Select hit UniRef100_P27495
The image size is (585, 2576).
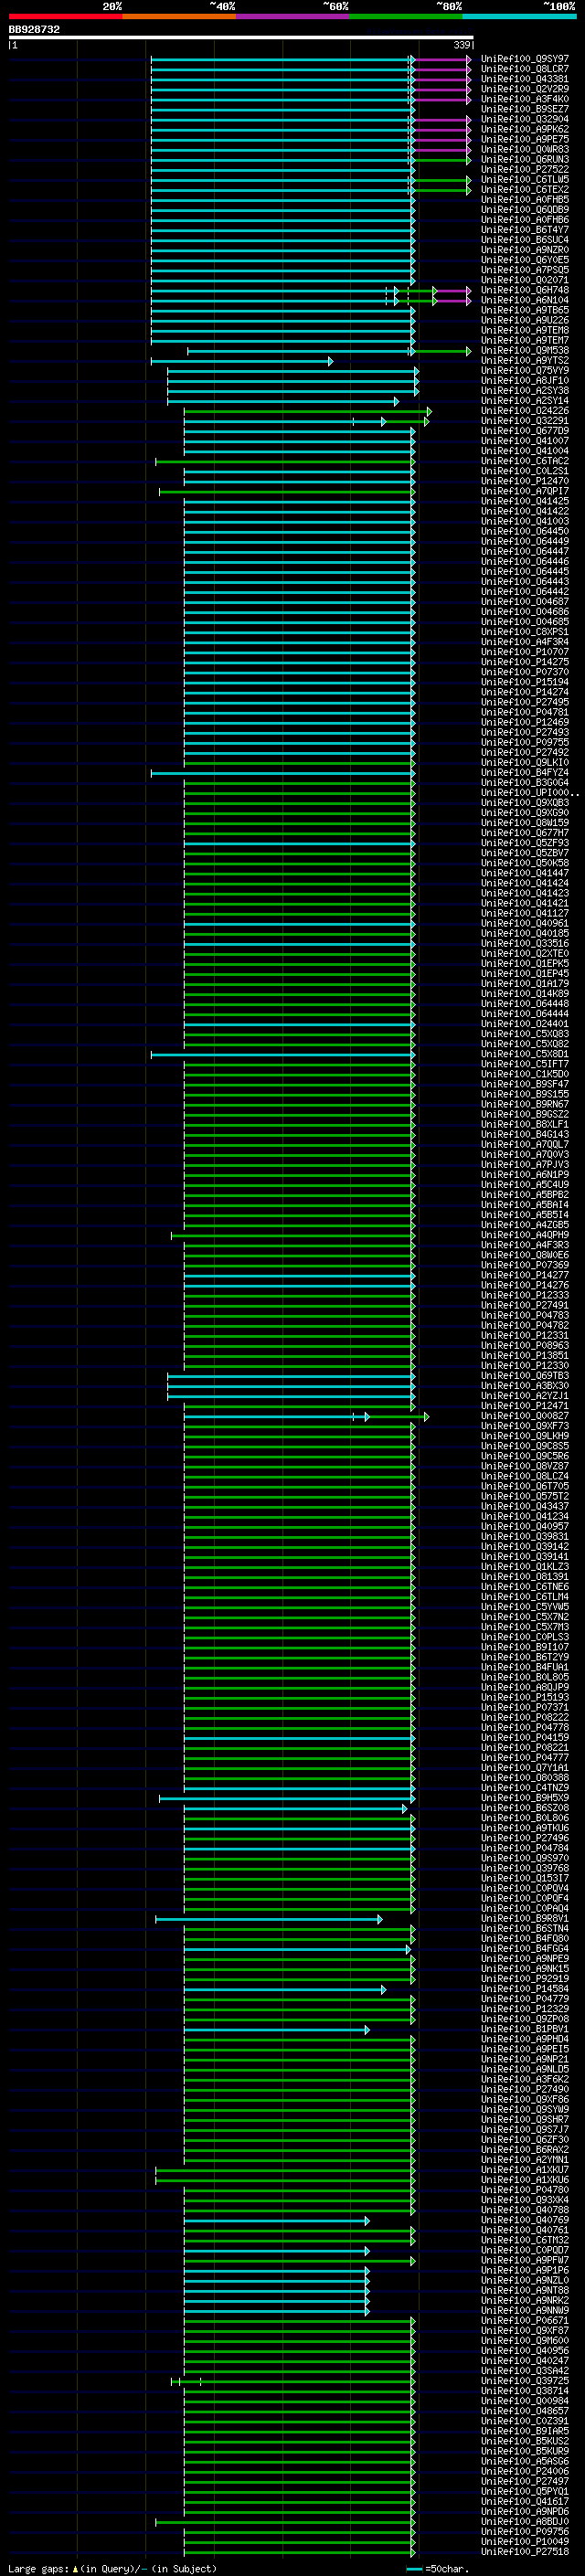pos(525,703)
